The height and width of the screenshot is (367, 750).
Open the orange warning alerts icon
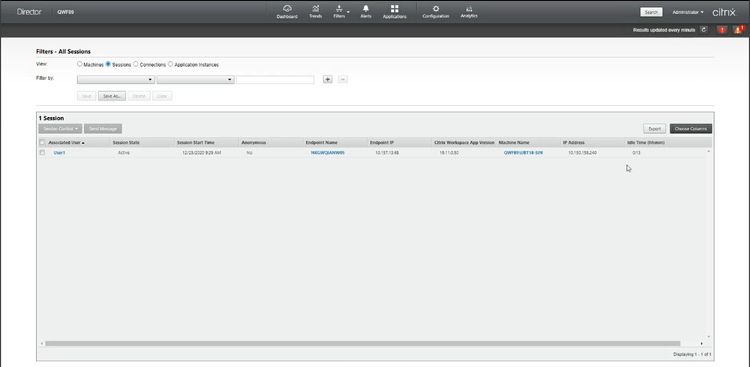(738, 30)
